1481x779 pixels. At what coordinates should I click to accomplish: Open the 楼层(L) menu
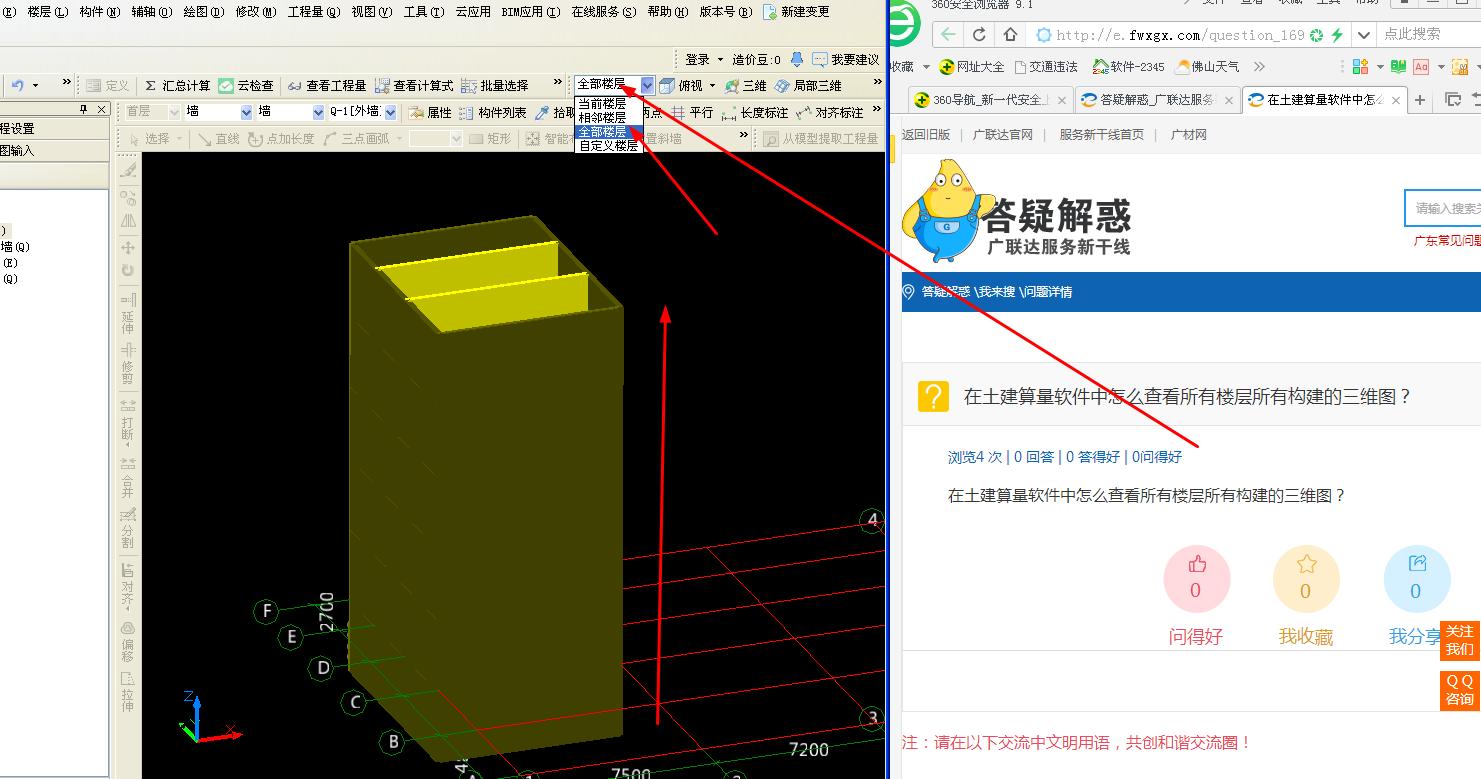[48, 12]
